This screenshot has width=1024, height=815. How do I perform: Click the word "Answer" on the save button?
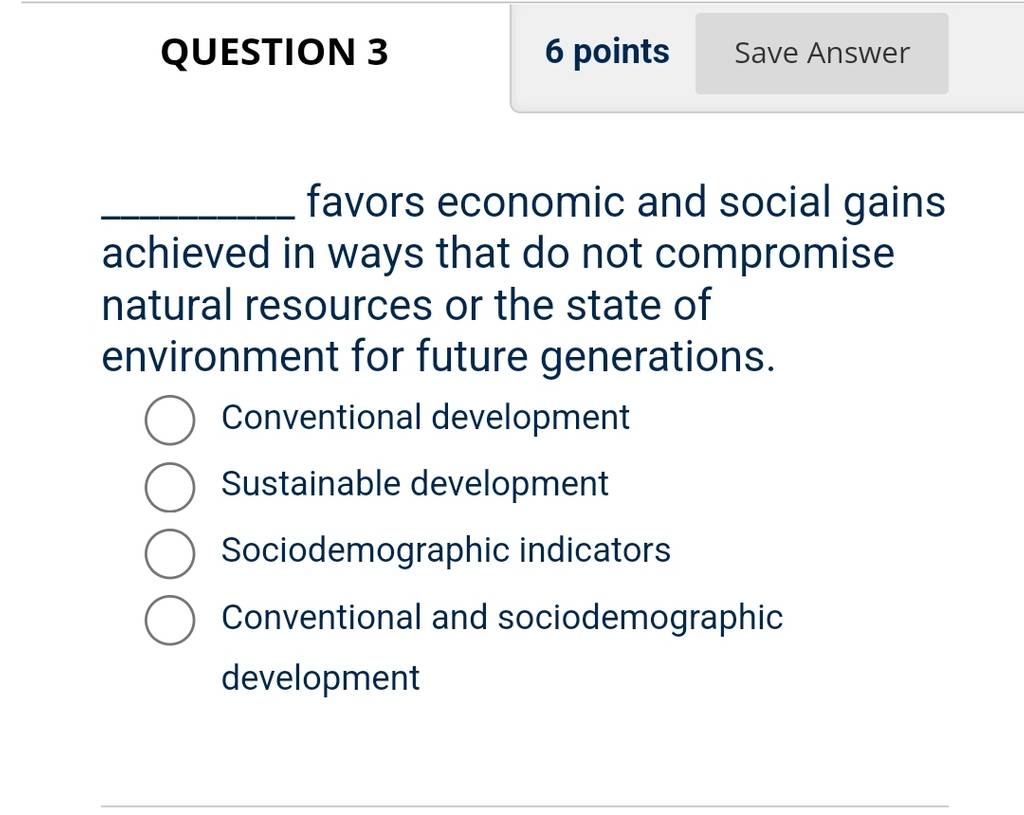858,54
